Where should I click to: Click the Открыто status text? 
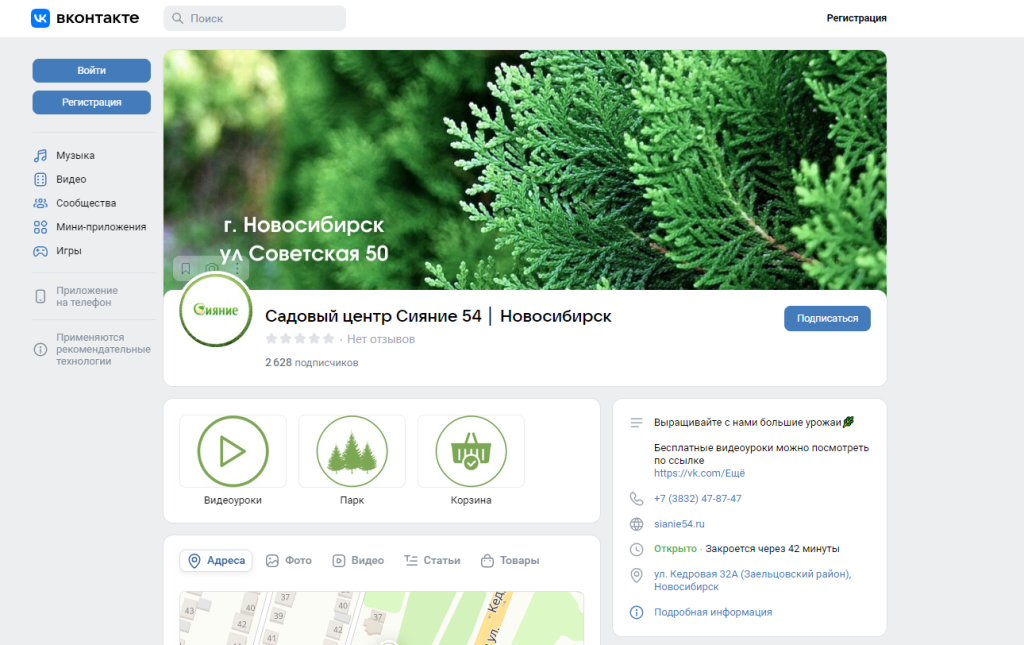point(675,549)
